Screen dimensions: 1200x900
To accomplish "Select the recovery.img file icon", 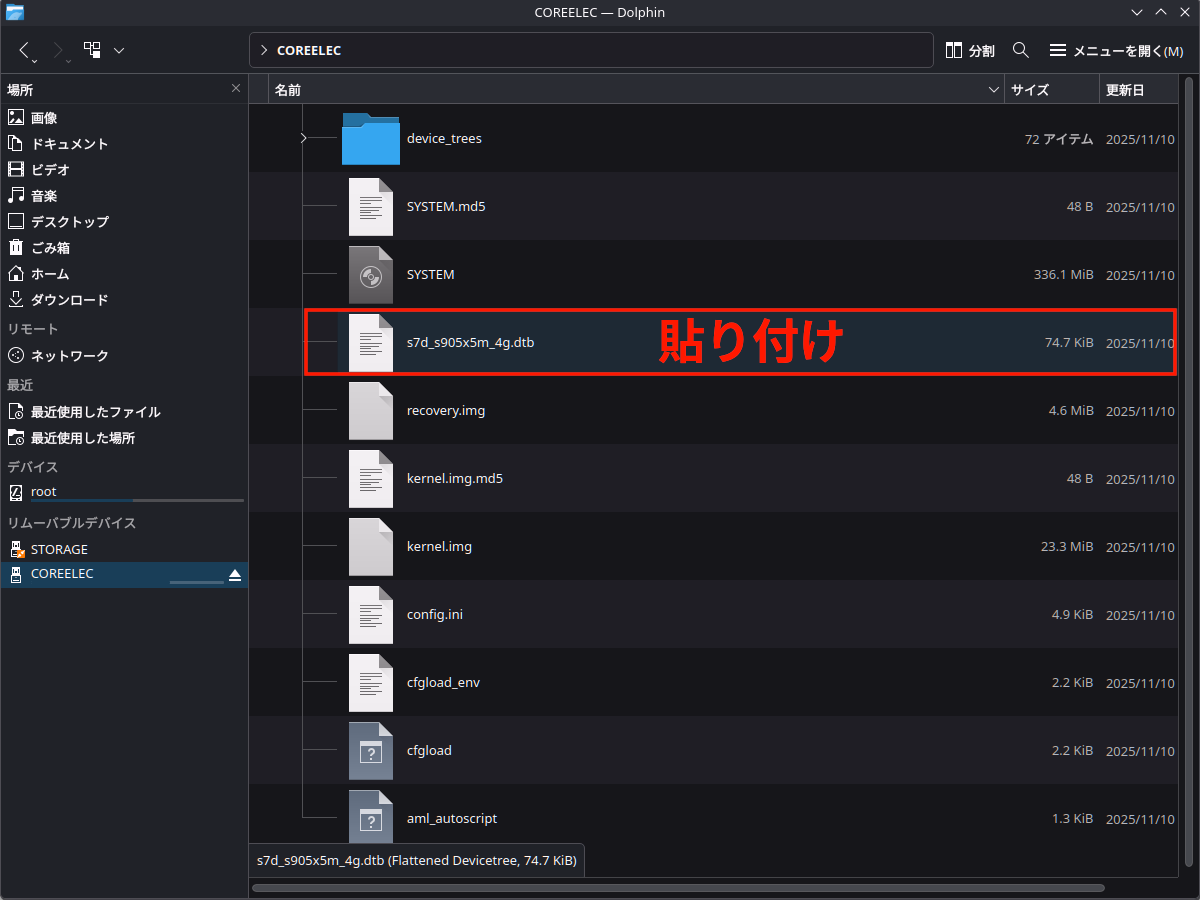I will point(371,410).
